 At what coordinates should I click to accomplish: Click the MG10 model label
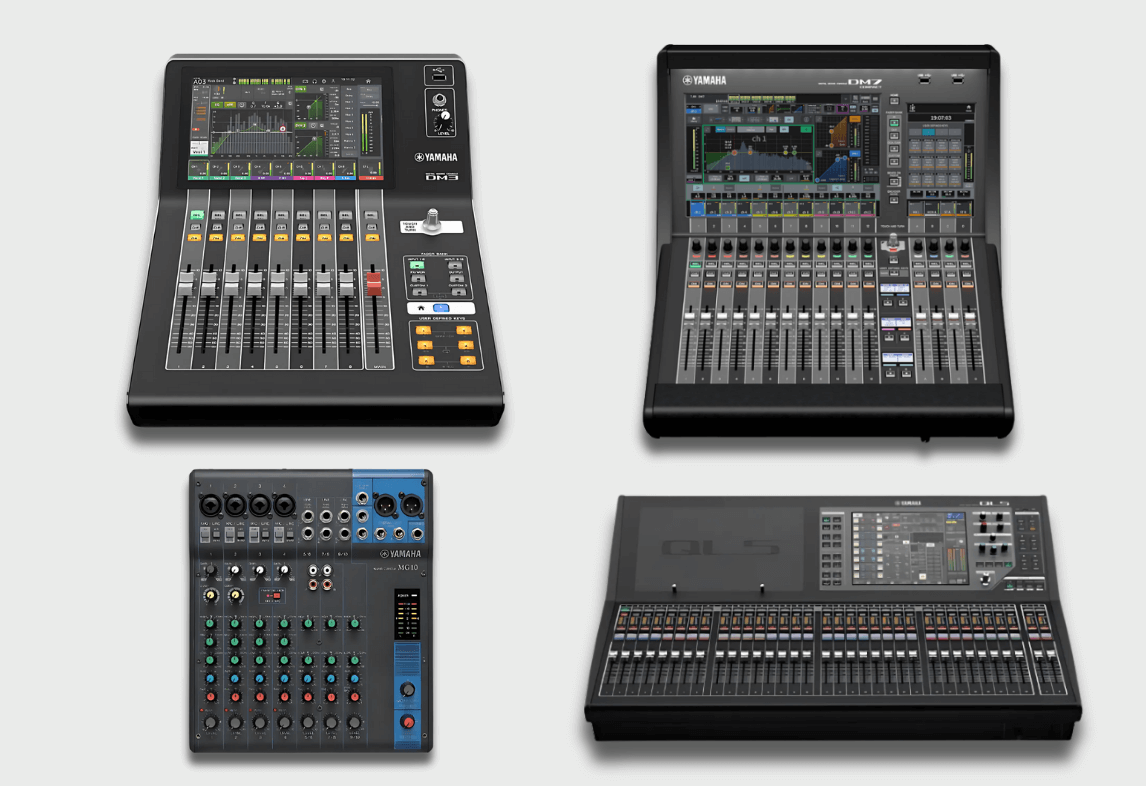408,567
